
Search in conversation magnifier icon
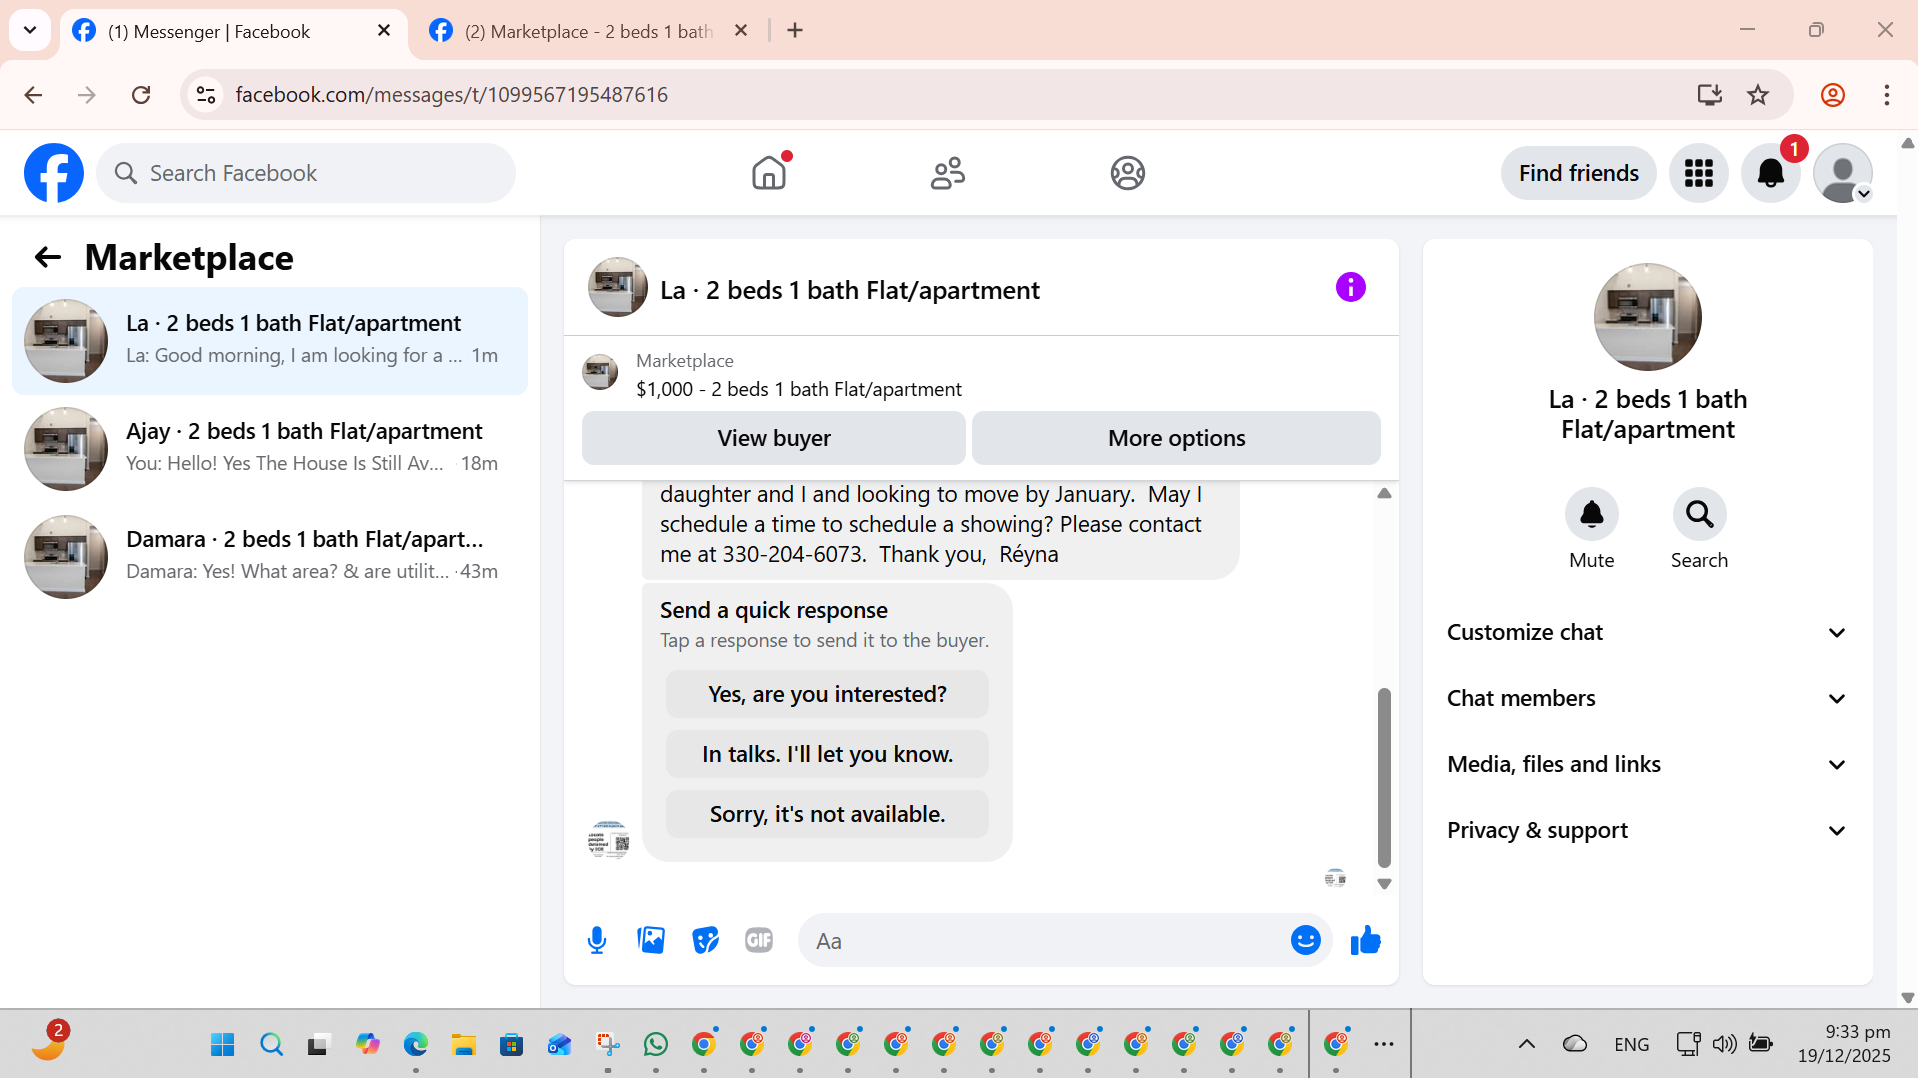pyautogui.click(x=1699, y=514)
